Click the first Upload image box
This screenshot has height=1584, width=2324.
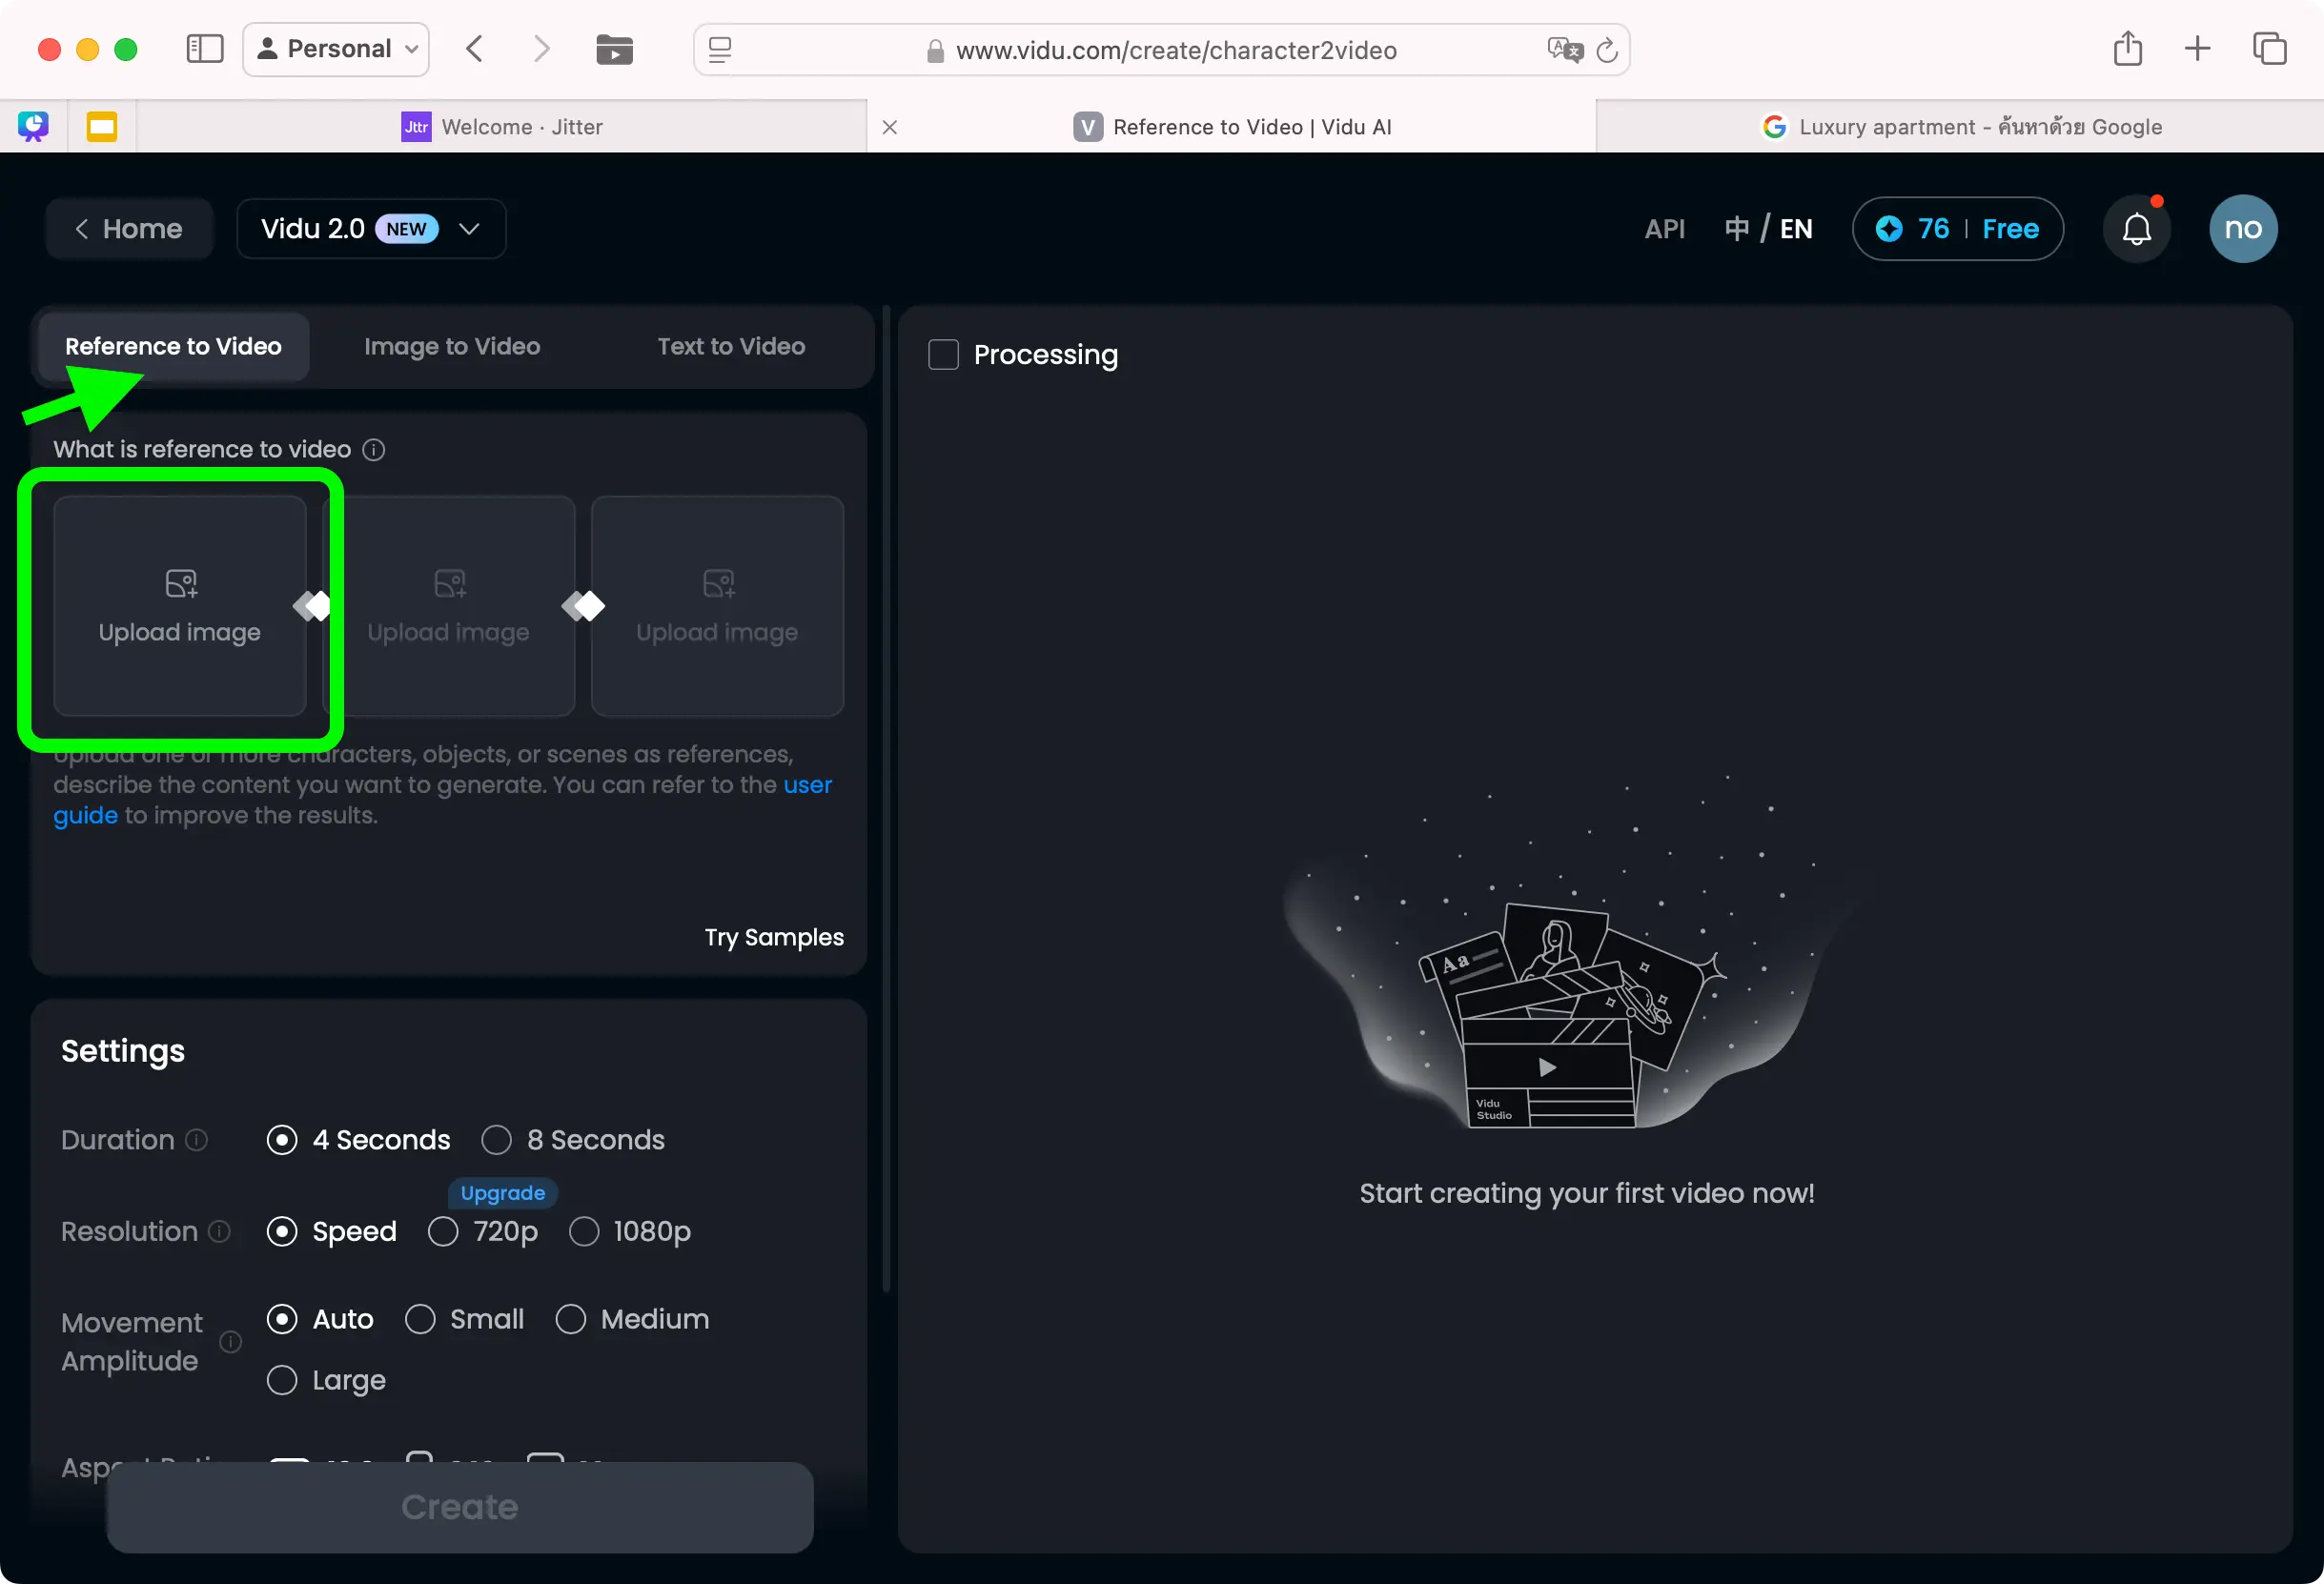pos(180,606)
